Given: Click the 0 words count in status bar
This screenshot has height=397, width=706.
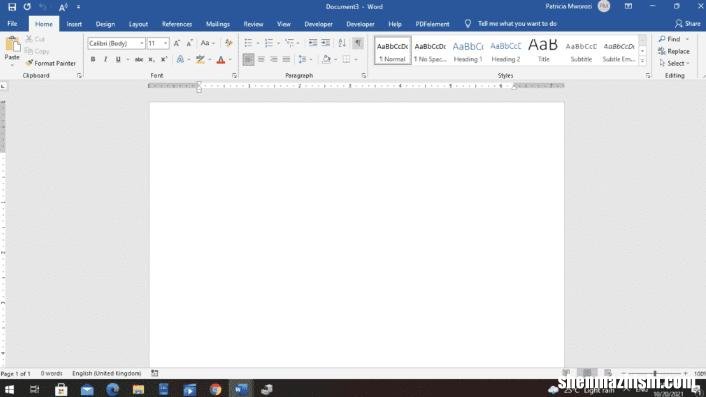Looking at the screenshot, I should click(51, 374).
